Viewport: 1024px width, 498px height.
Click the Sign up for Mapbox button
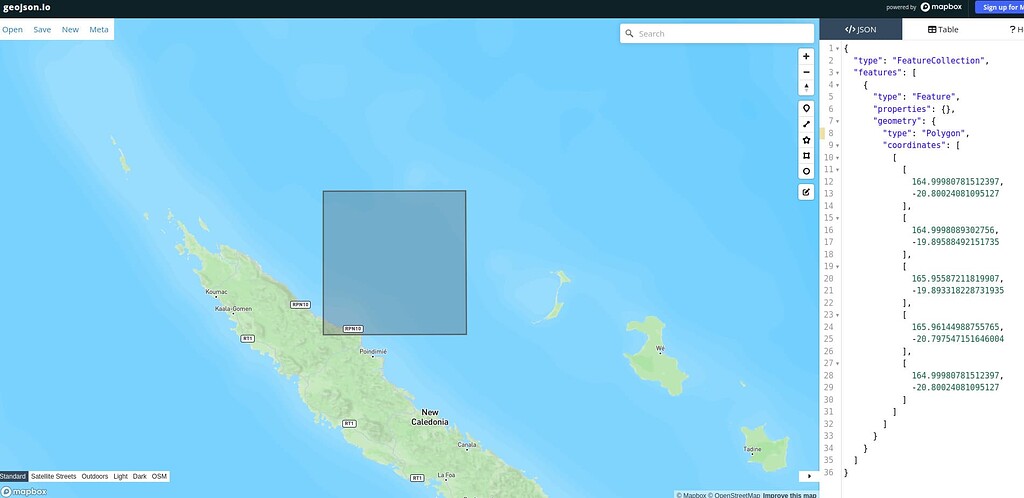pos(999,7)
